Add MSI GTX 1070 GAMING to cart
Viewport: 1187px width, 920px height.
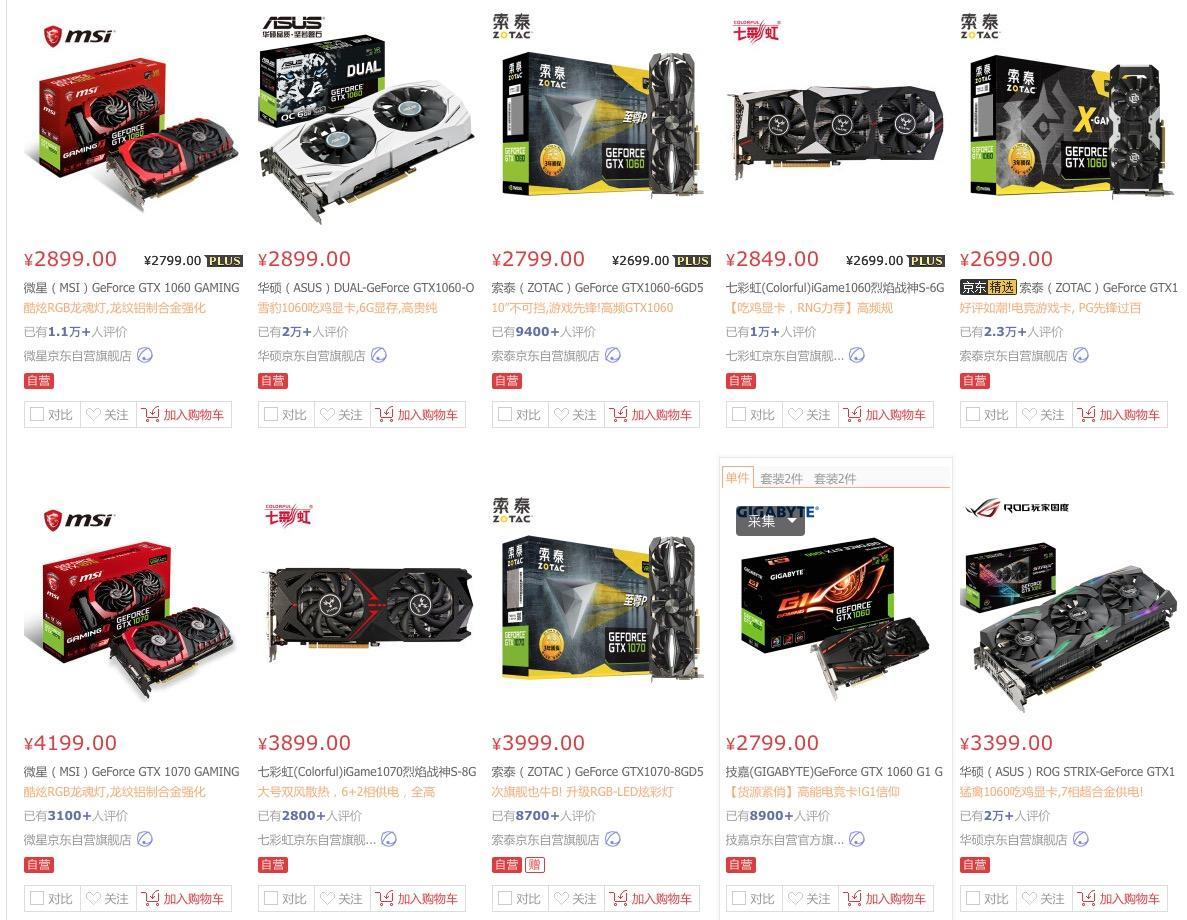click(183, 899)
